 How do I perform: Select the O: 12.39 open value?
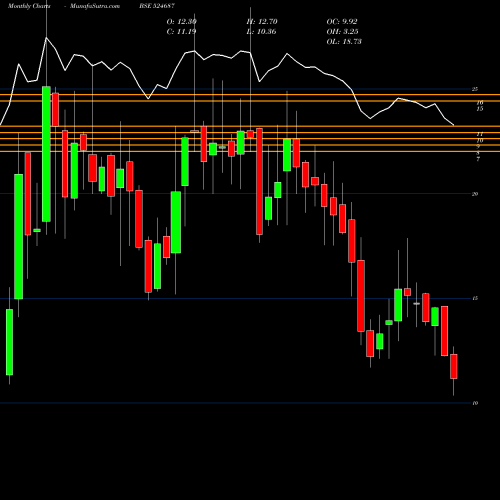(x=182, y=22)
